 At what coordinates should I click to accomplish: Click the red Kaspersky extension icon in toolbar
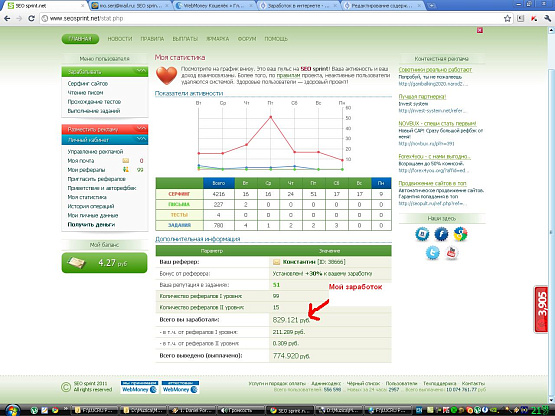point(534,18)
